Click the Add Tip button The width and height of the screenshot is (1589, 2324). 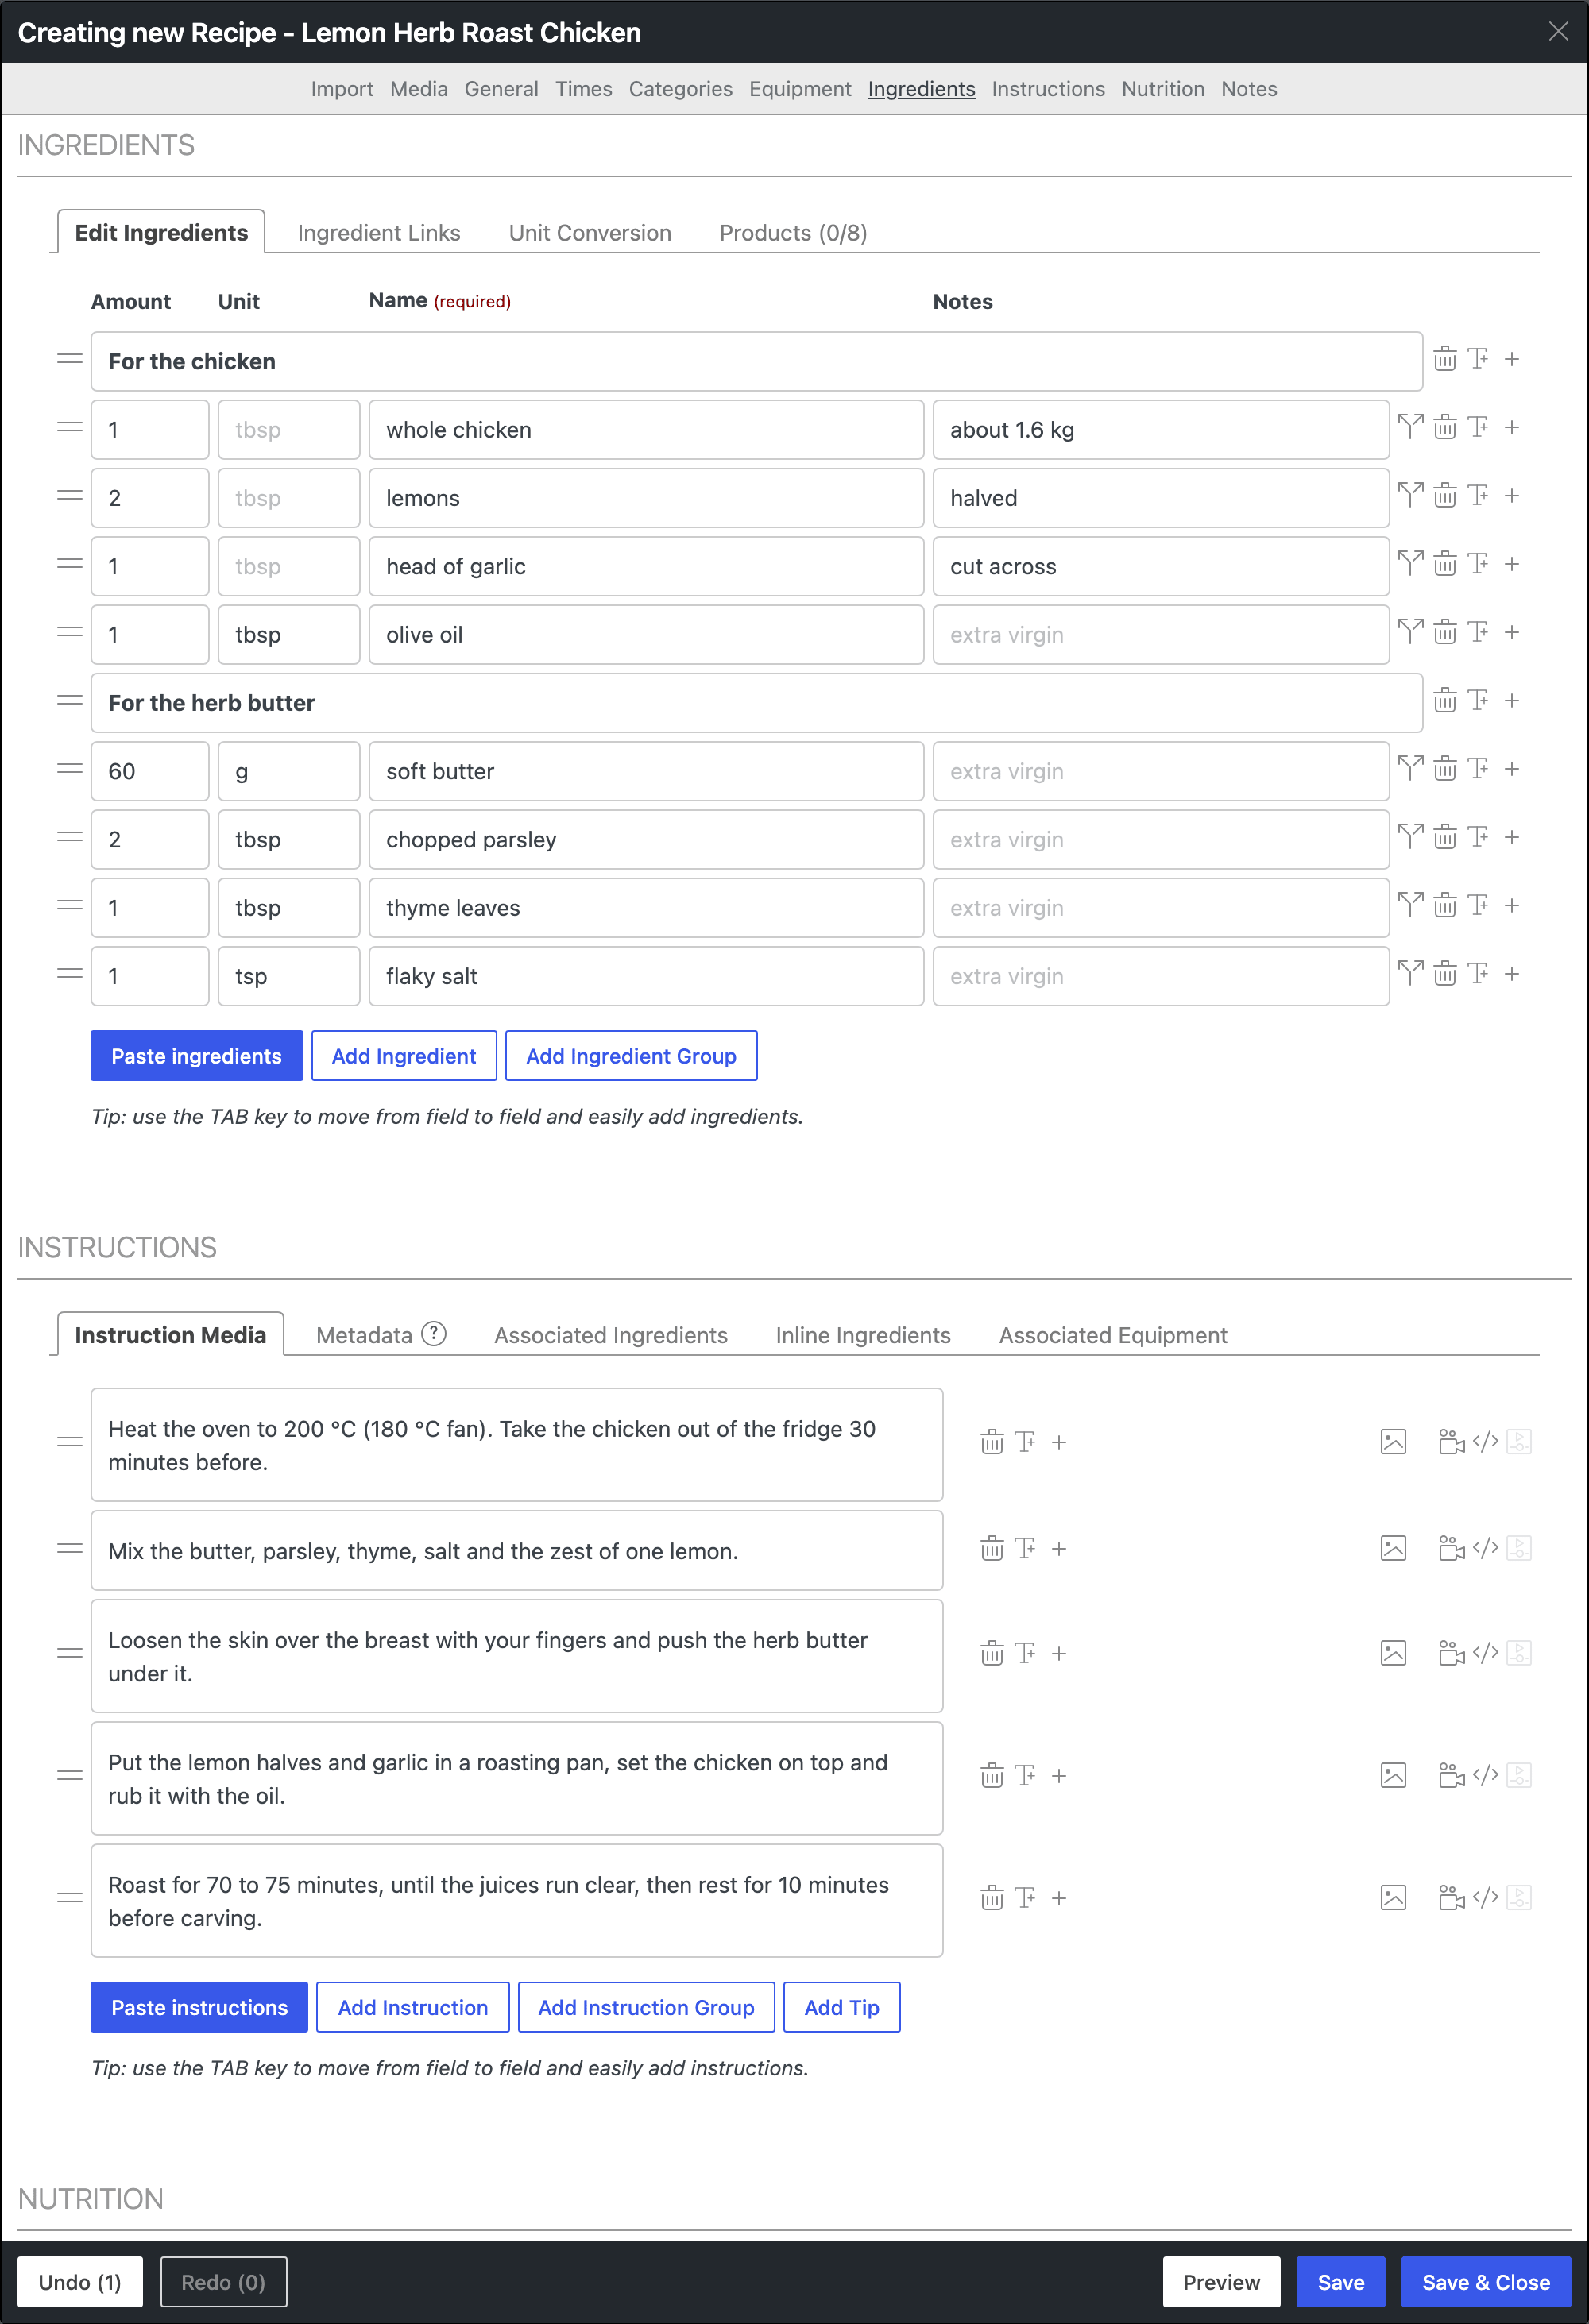[842, 2007]
